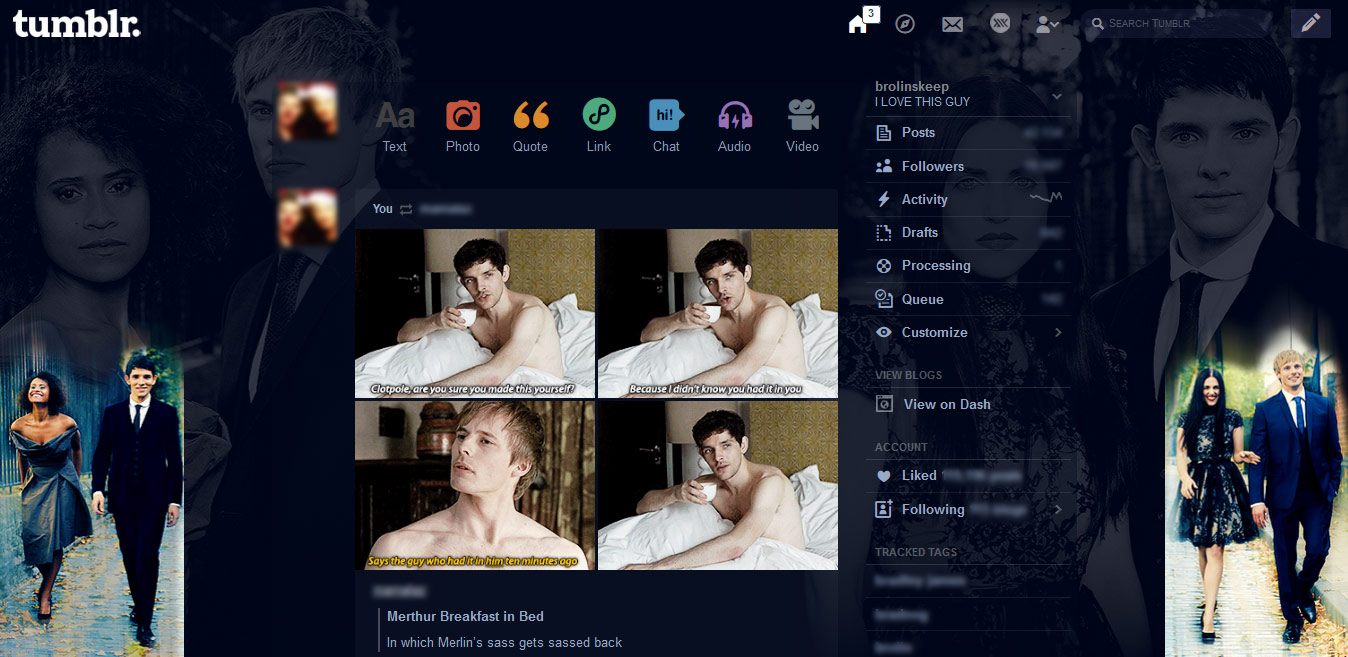Click the reblog arrows icon beside You
The height and width of the screenshot is (657, 1348).
(x=406, y=209)
